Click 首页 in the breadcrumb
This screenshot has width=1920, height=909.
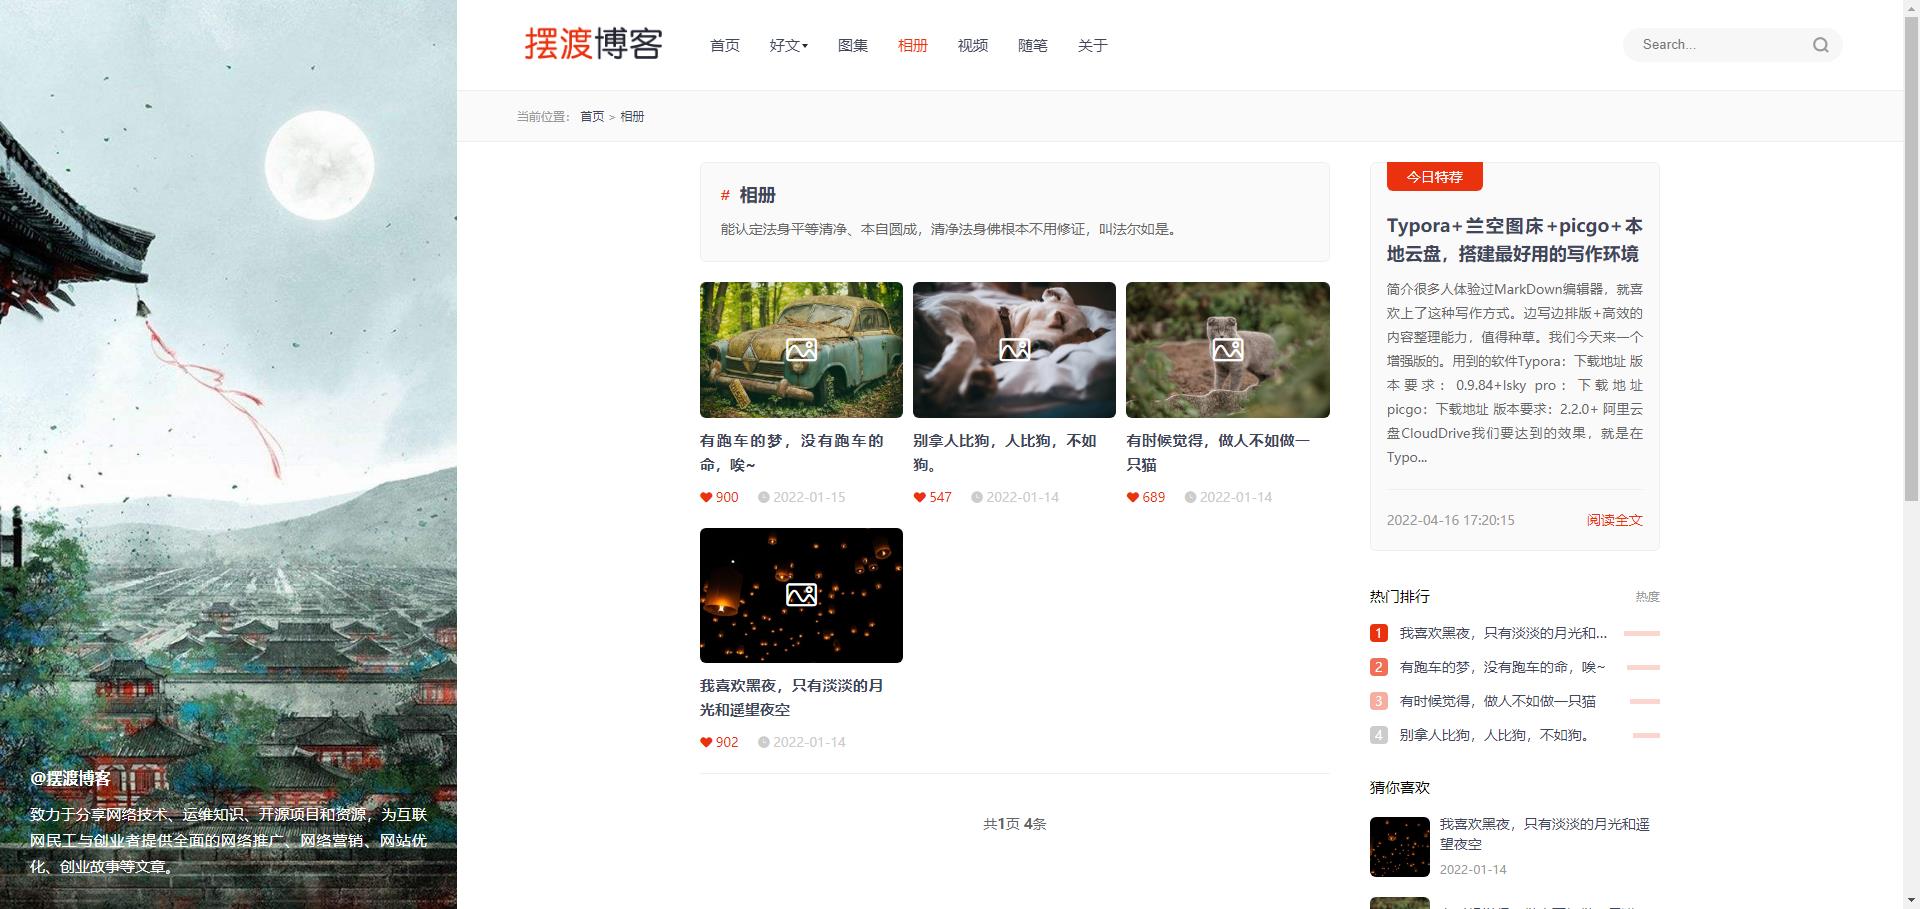pyautogui.click(x=592, y=117)
